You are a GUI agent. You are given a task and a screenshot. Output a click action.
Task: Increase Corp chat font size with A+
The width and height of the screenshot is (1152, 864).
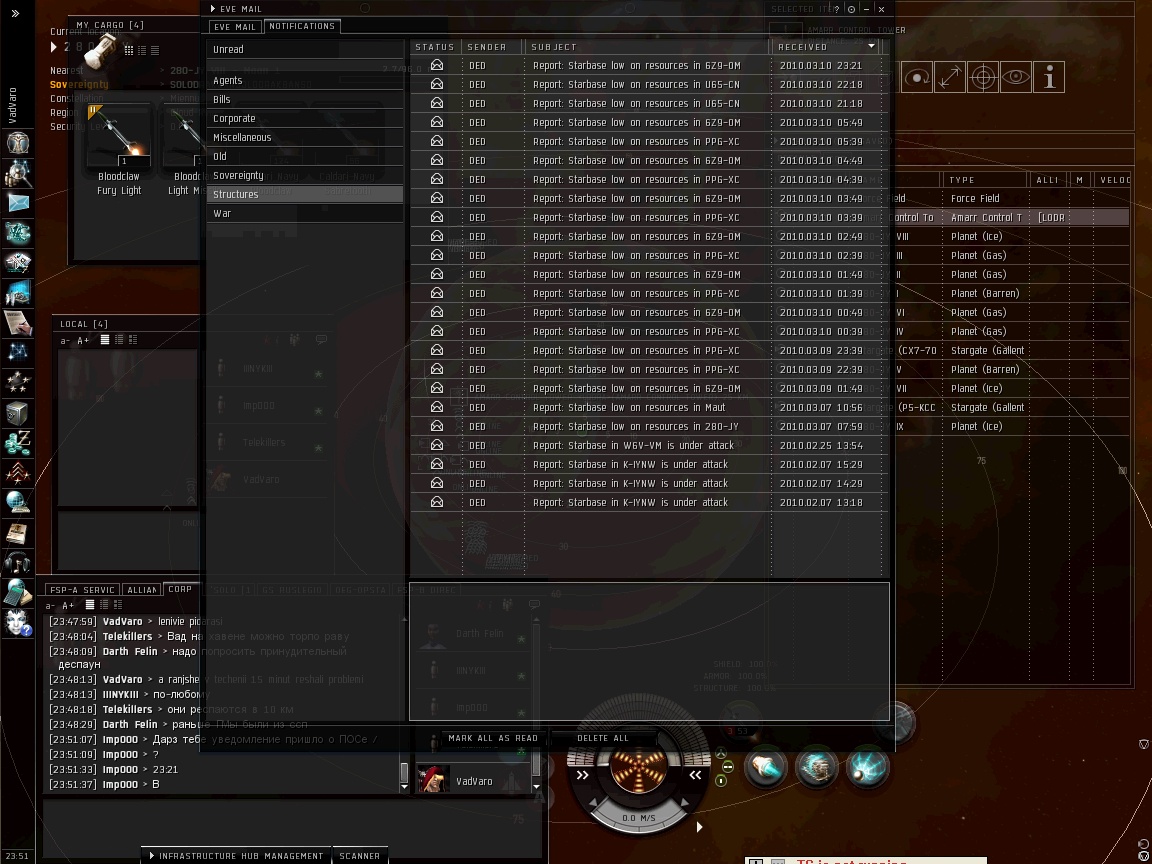click(68, 605)
